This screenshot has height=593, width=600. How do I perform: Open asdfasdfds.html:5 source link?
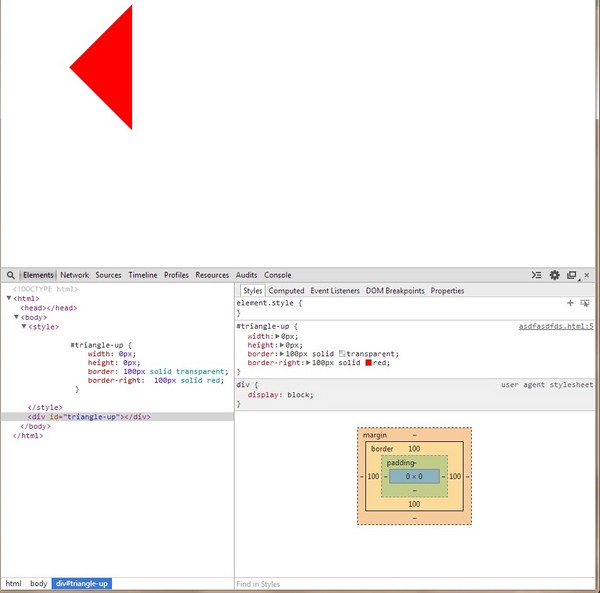(x=555, y=326)
